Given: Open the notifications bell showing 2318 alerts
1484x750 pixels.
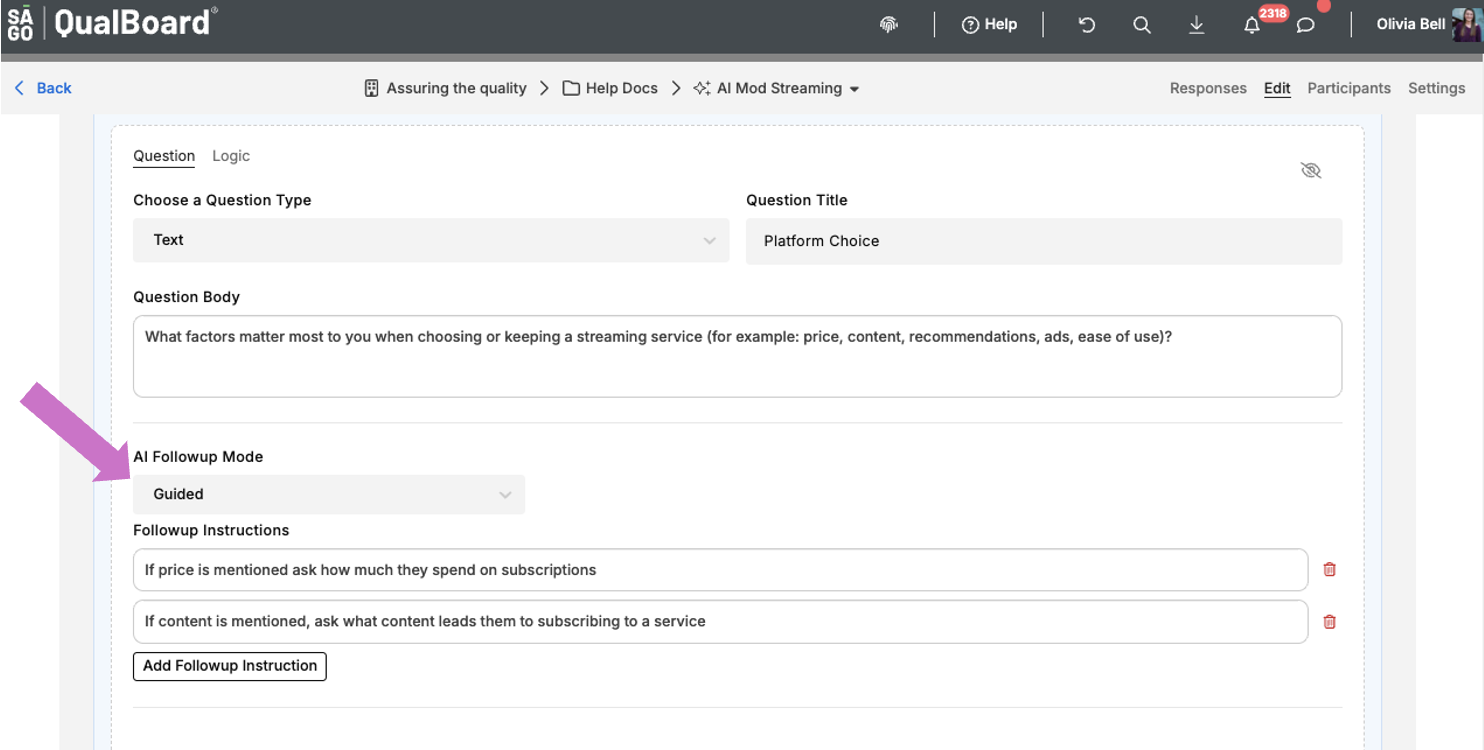Looking at the screenshot, I should 1252,24.
